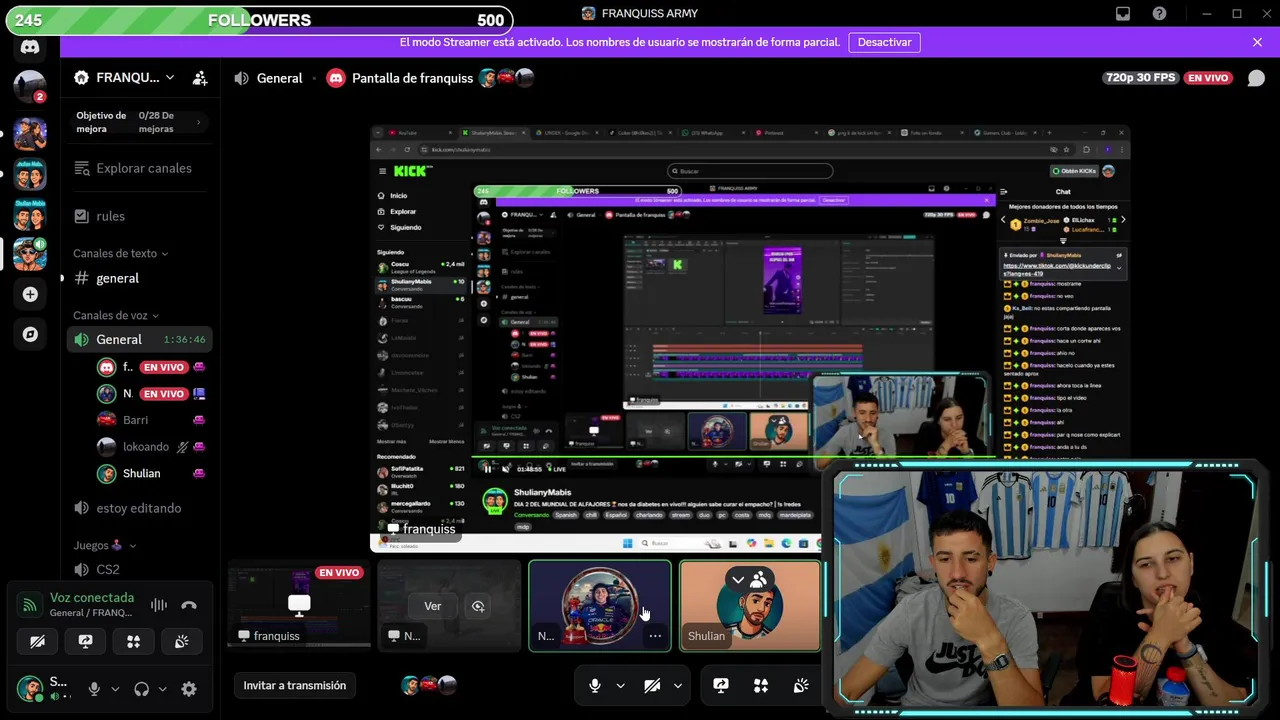Image resolution: width=1280 pixels, height=720 pixels.
Task: Share your screen from voice panel
Action: (x=85, y=641)
